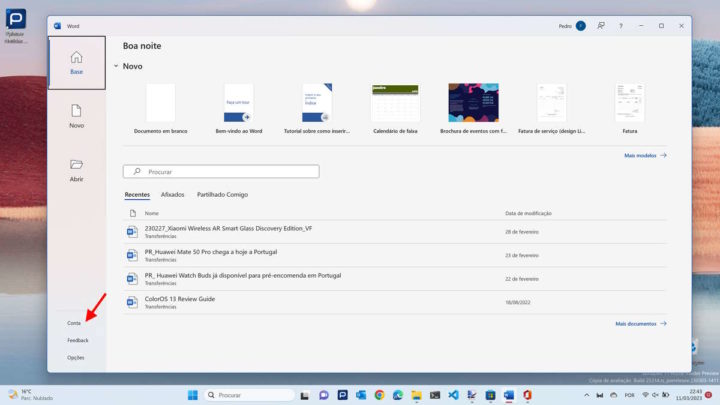Screen dimensions: 720x405
Task: Open the Xiaomi Wireless AR Smart Glass document
Action: click(395, 232)
